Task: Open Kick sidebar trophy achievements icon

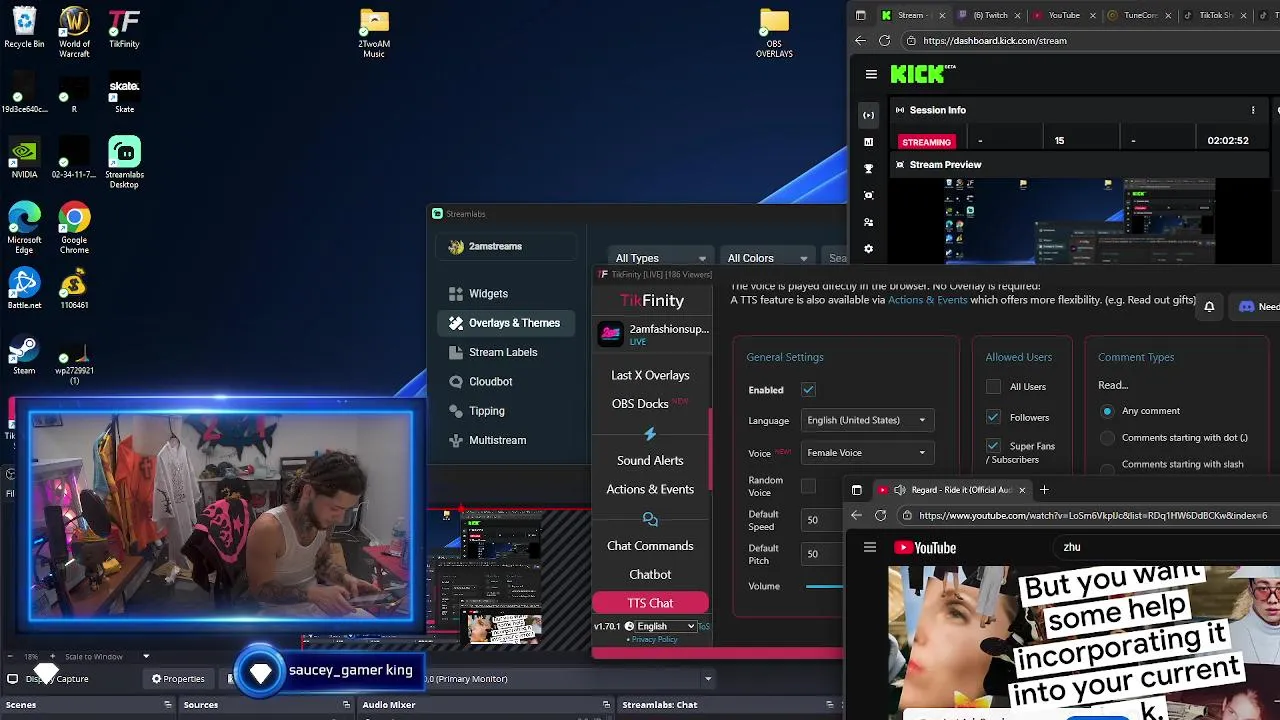Action: click(x=868, y=168)
